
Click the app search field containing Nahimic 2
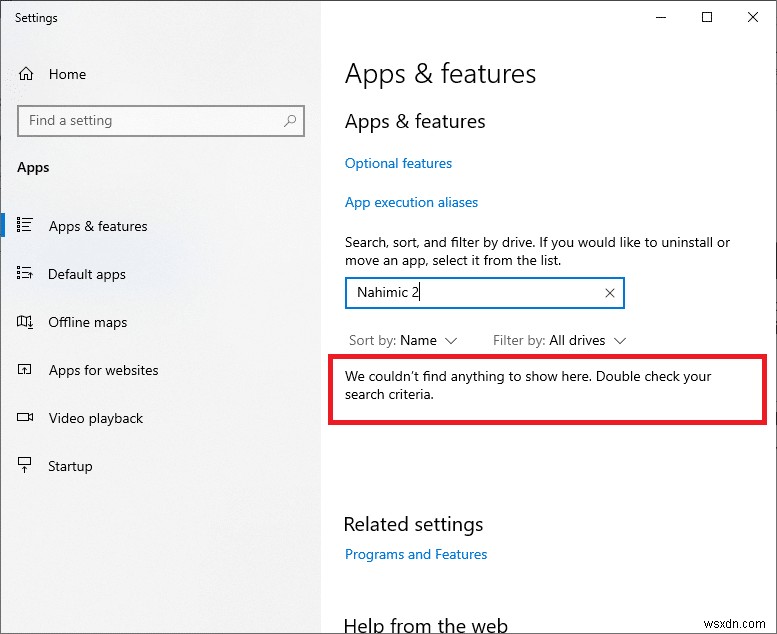coord(470,293)
